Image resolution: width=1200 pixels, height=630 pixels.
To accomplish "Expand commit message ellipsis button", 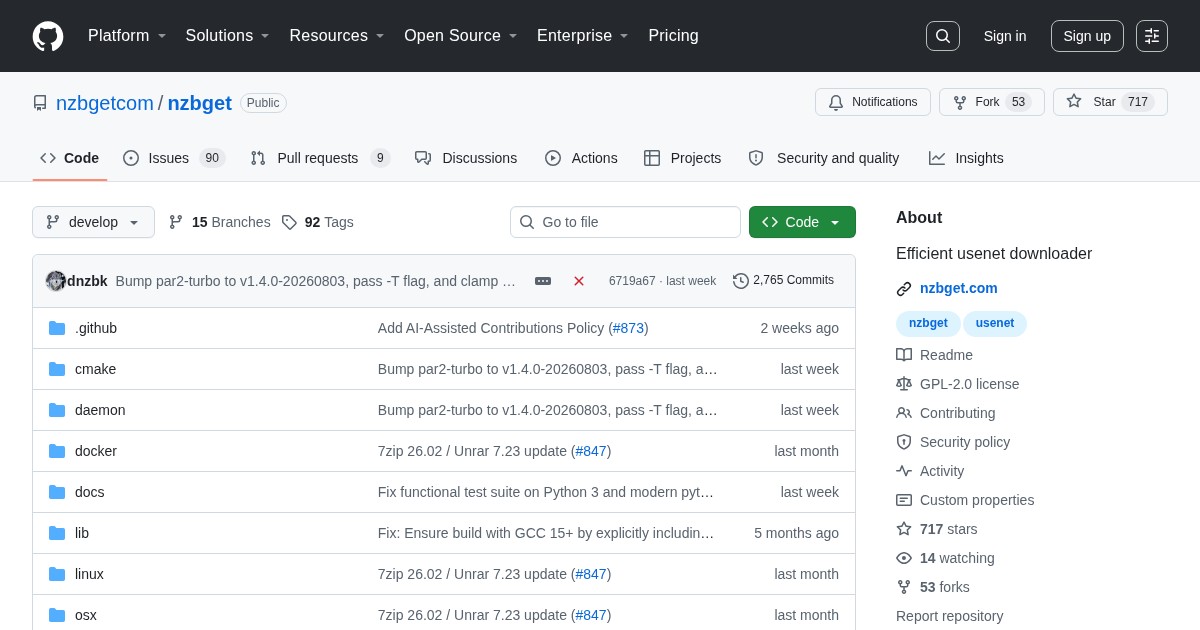I will click(x=543, y=281).
